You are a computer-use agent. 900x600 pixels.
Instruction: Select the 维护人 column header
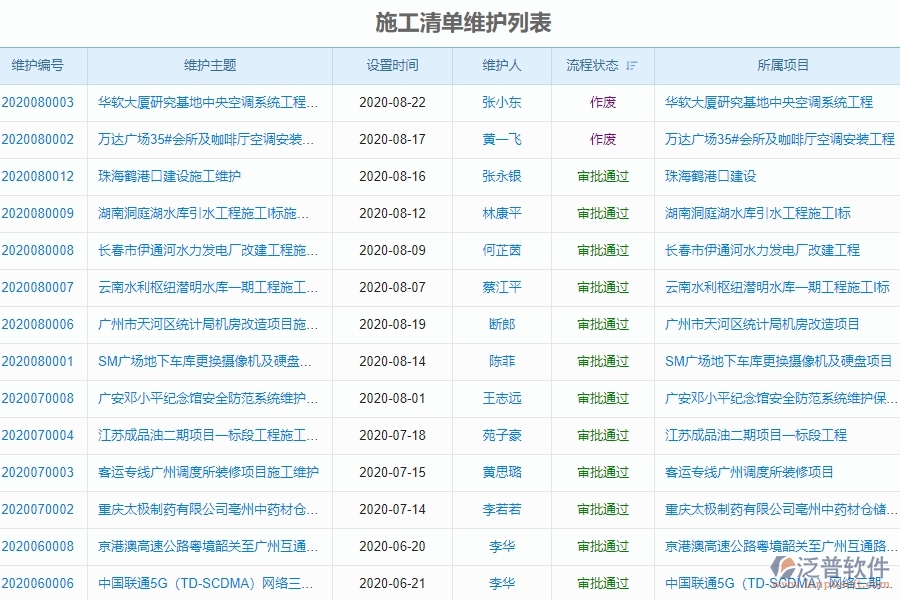[502, 65]
